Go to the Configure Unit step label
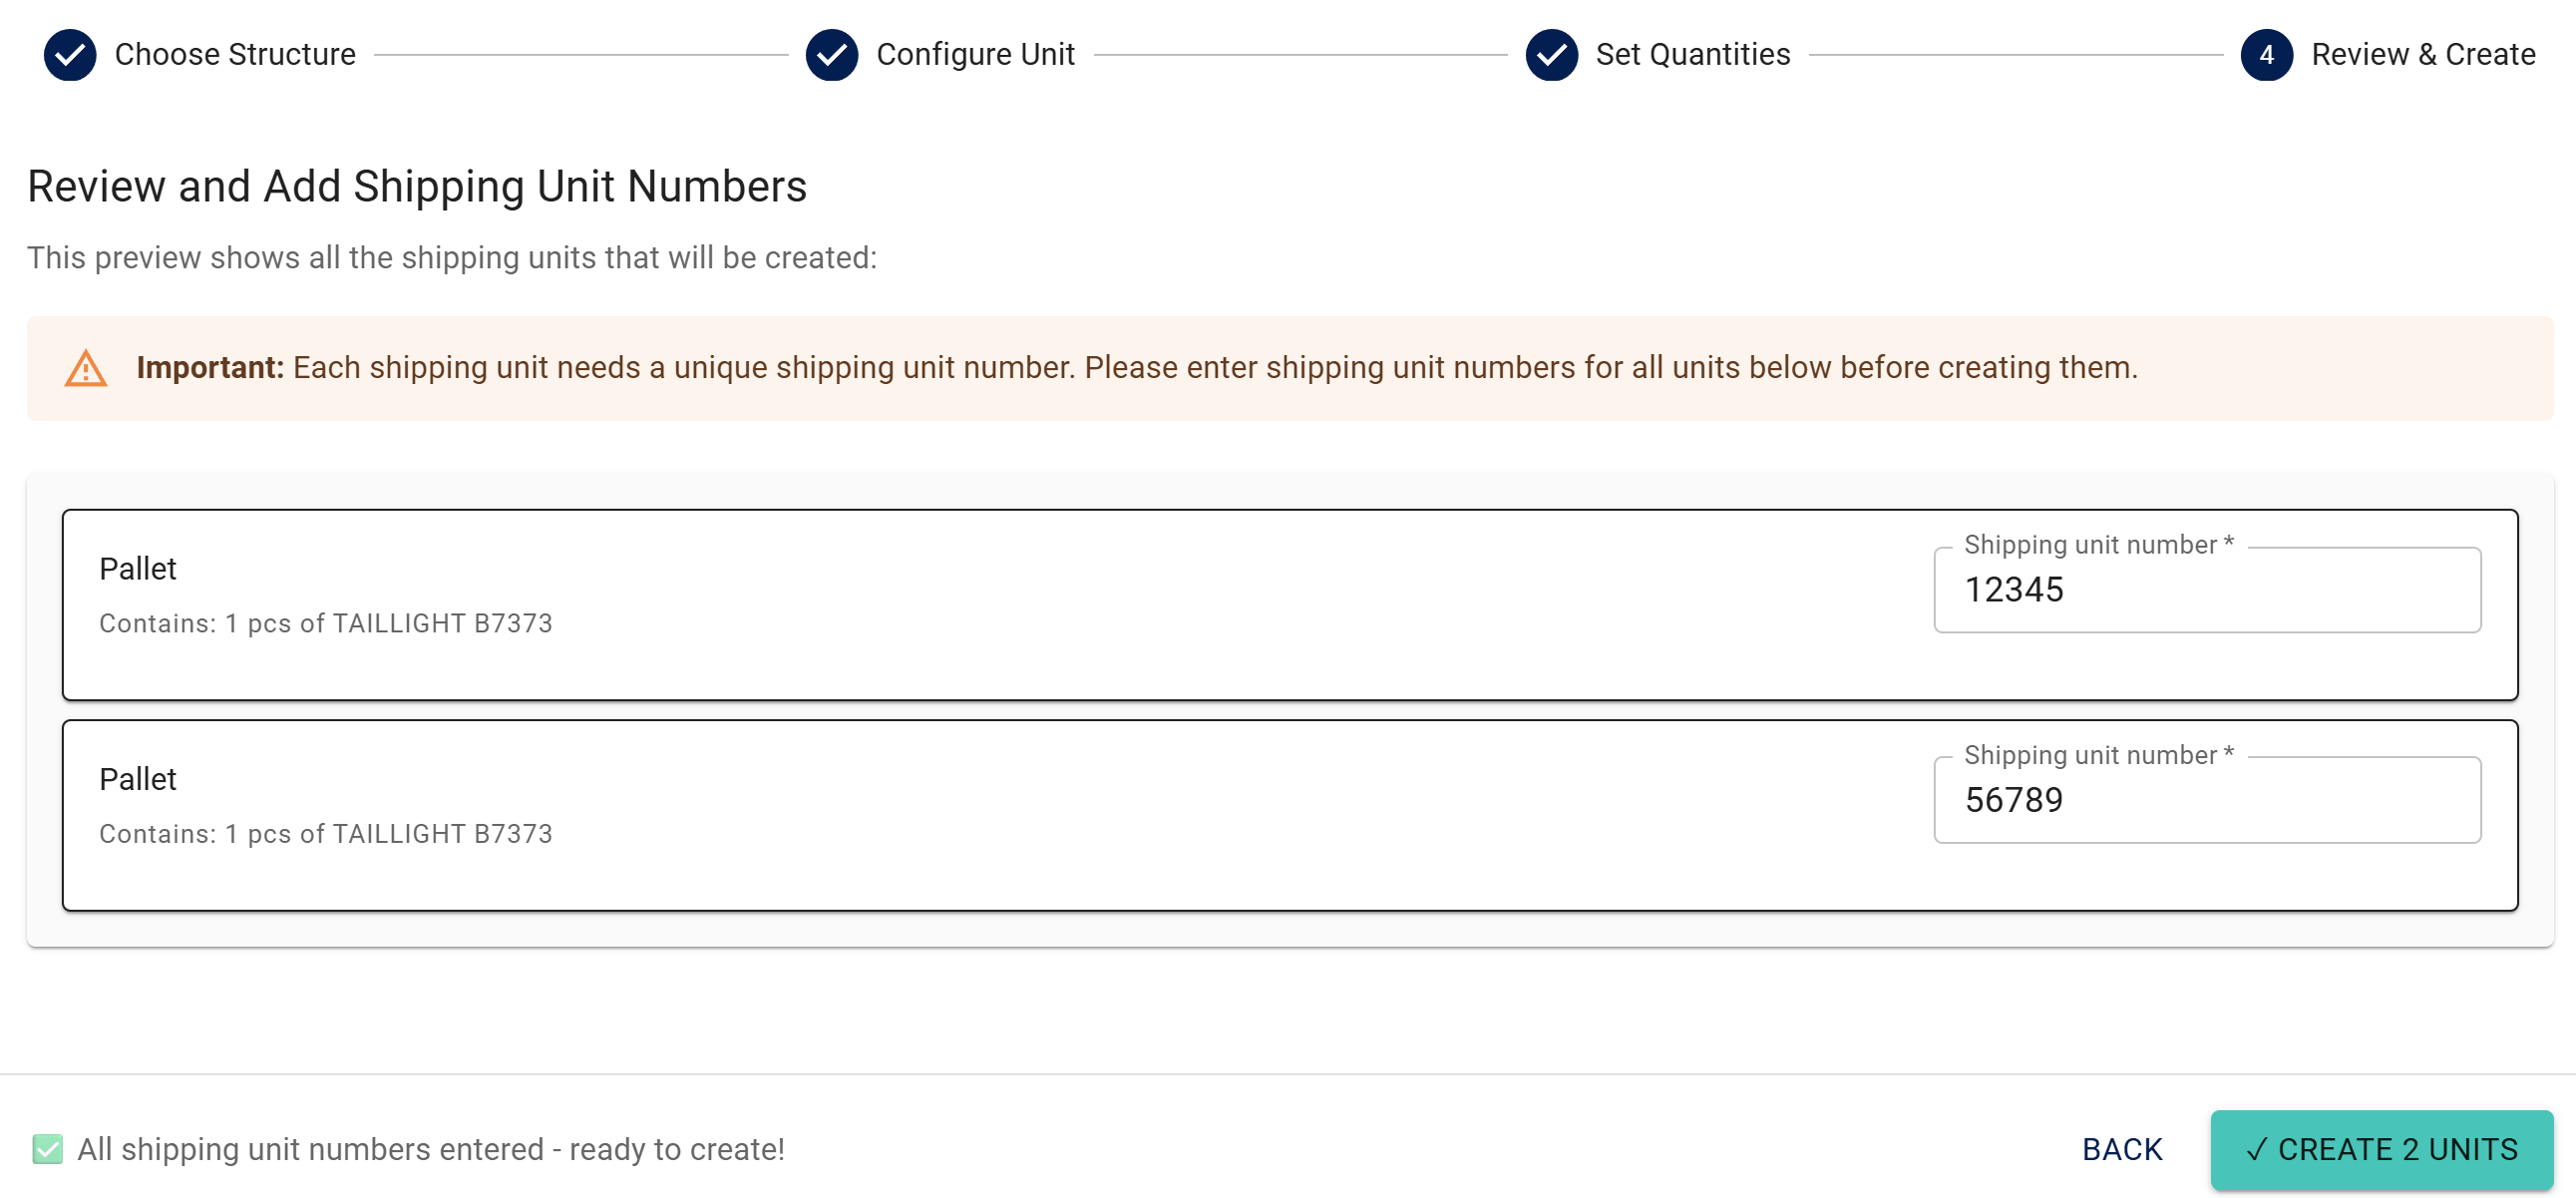The width and height of the screenshot is (2576, 1198). click(x=975, y=54)
